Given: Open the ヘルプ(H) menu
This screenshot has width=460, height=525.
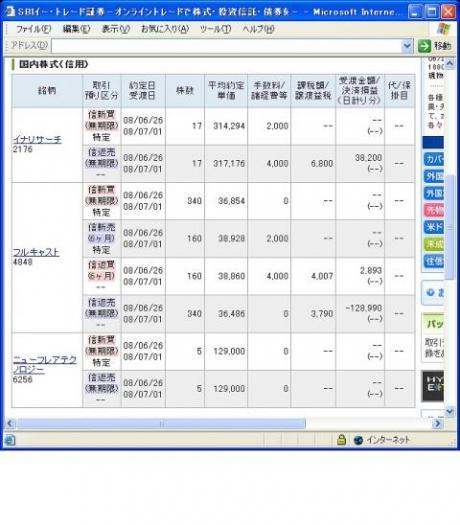Looking at the screenshot, I should [258, 29].
